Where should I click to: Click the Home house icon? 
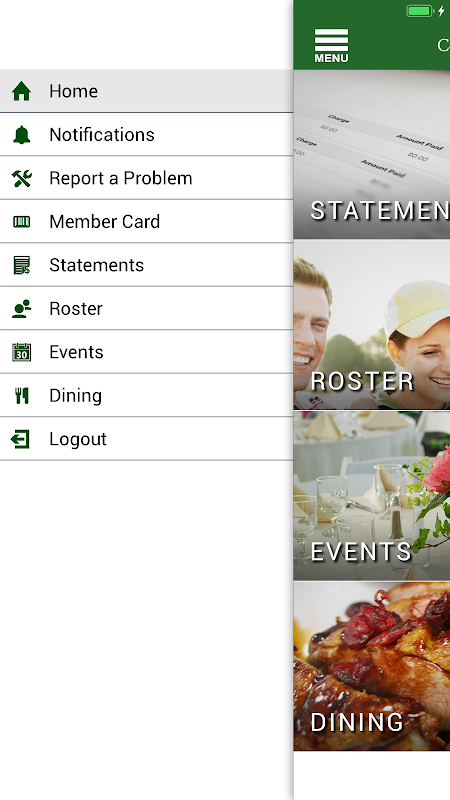pos(21,91)
